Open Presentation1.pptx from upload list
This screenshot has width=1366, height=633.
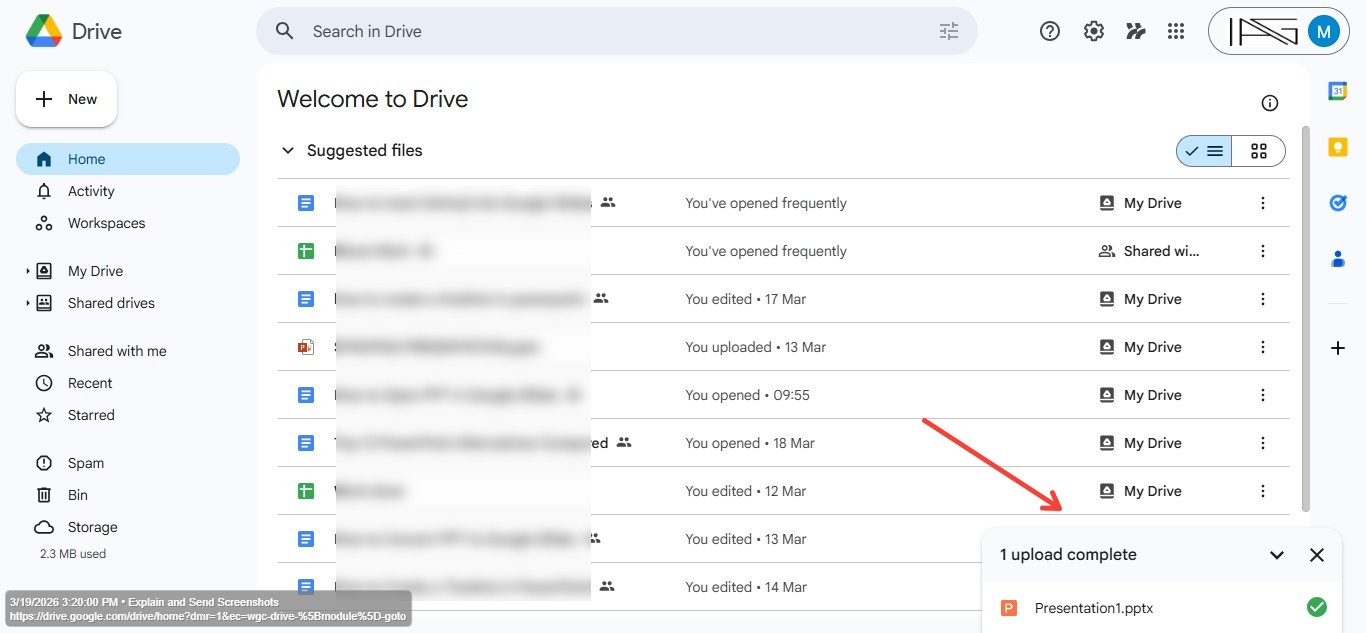pyautogui.click(x=1093, y=608)
